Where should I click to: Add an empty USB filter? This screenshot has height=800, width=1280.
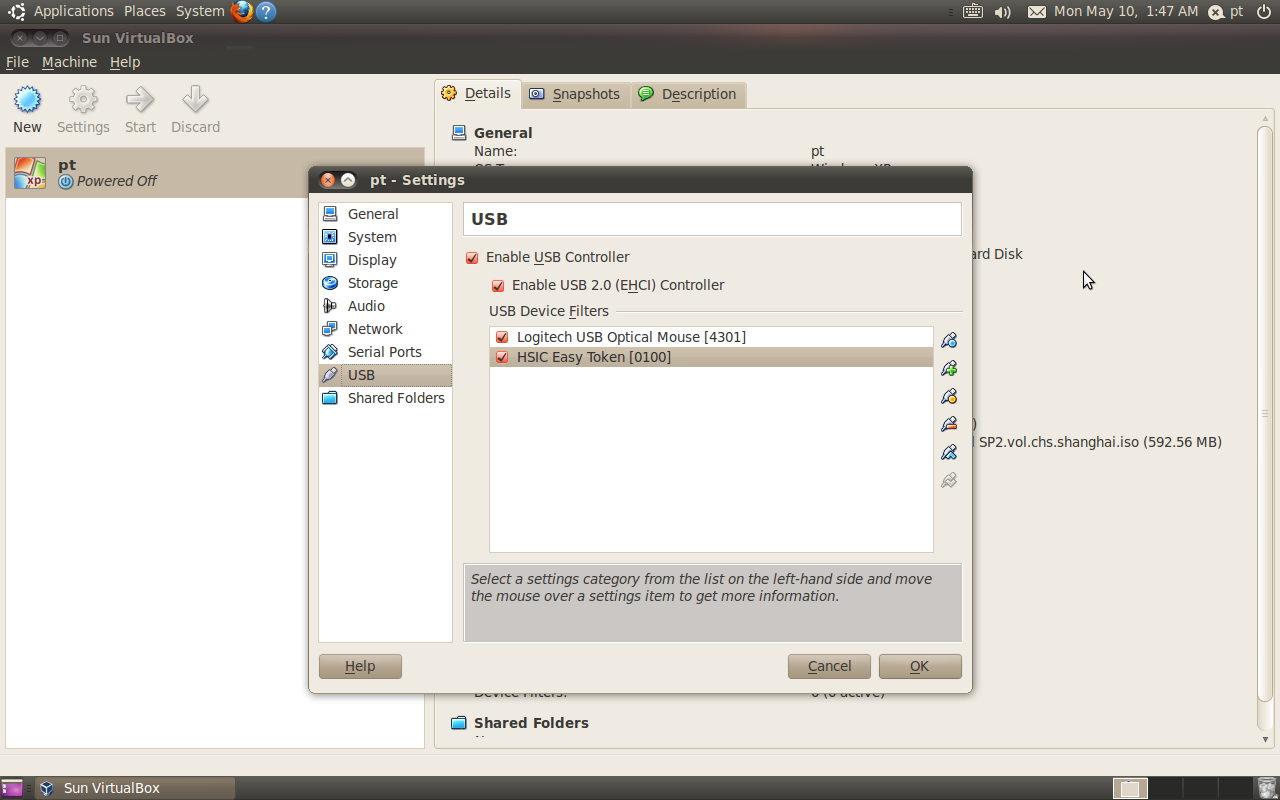pyautogui.click(x=949, y=340)
